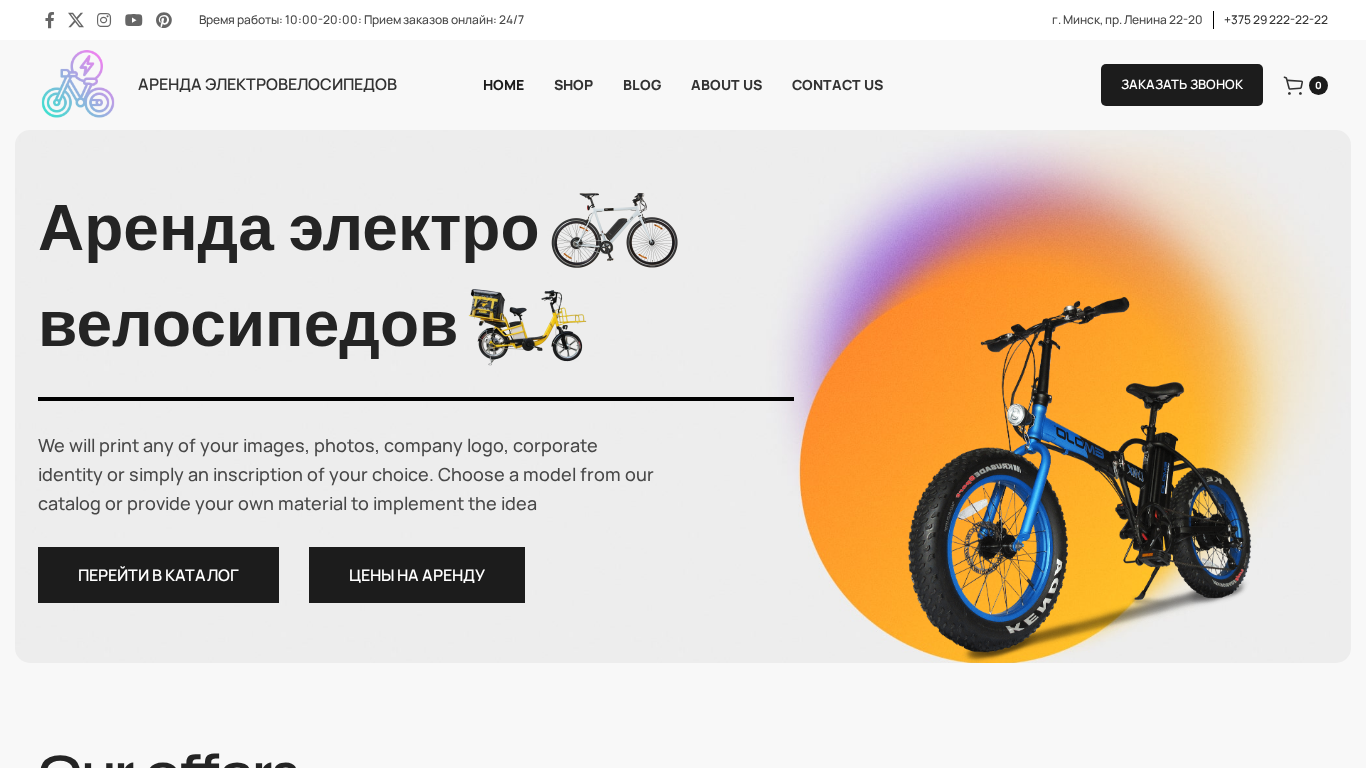This screenshot has width=1366, height=768.
Task: Open the ABOUT US menu item
Action: [x=726, y=85]
